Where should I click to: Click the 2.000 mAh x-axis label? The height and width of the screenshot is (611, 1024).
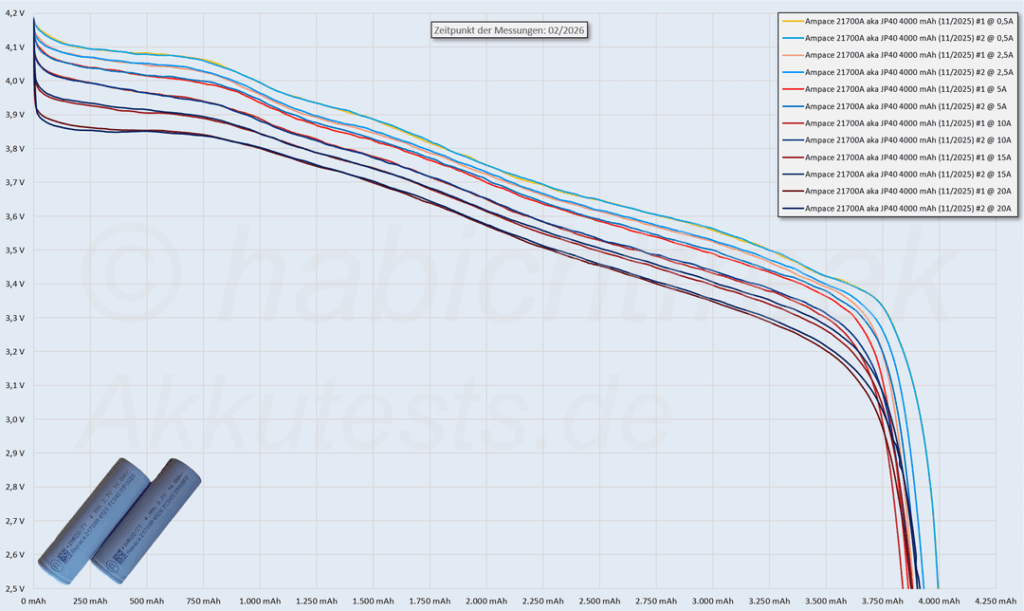pyautogui.click(x=486, y=602)
